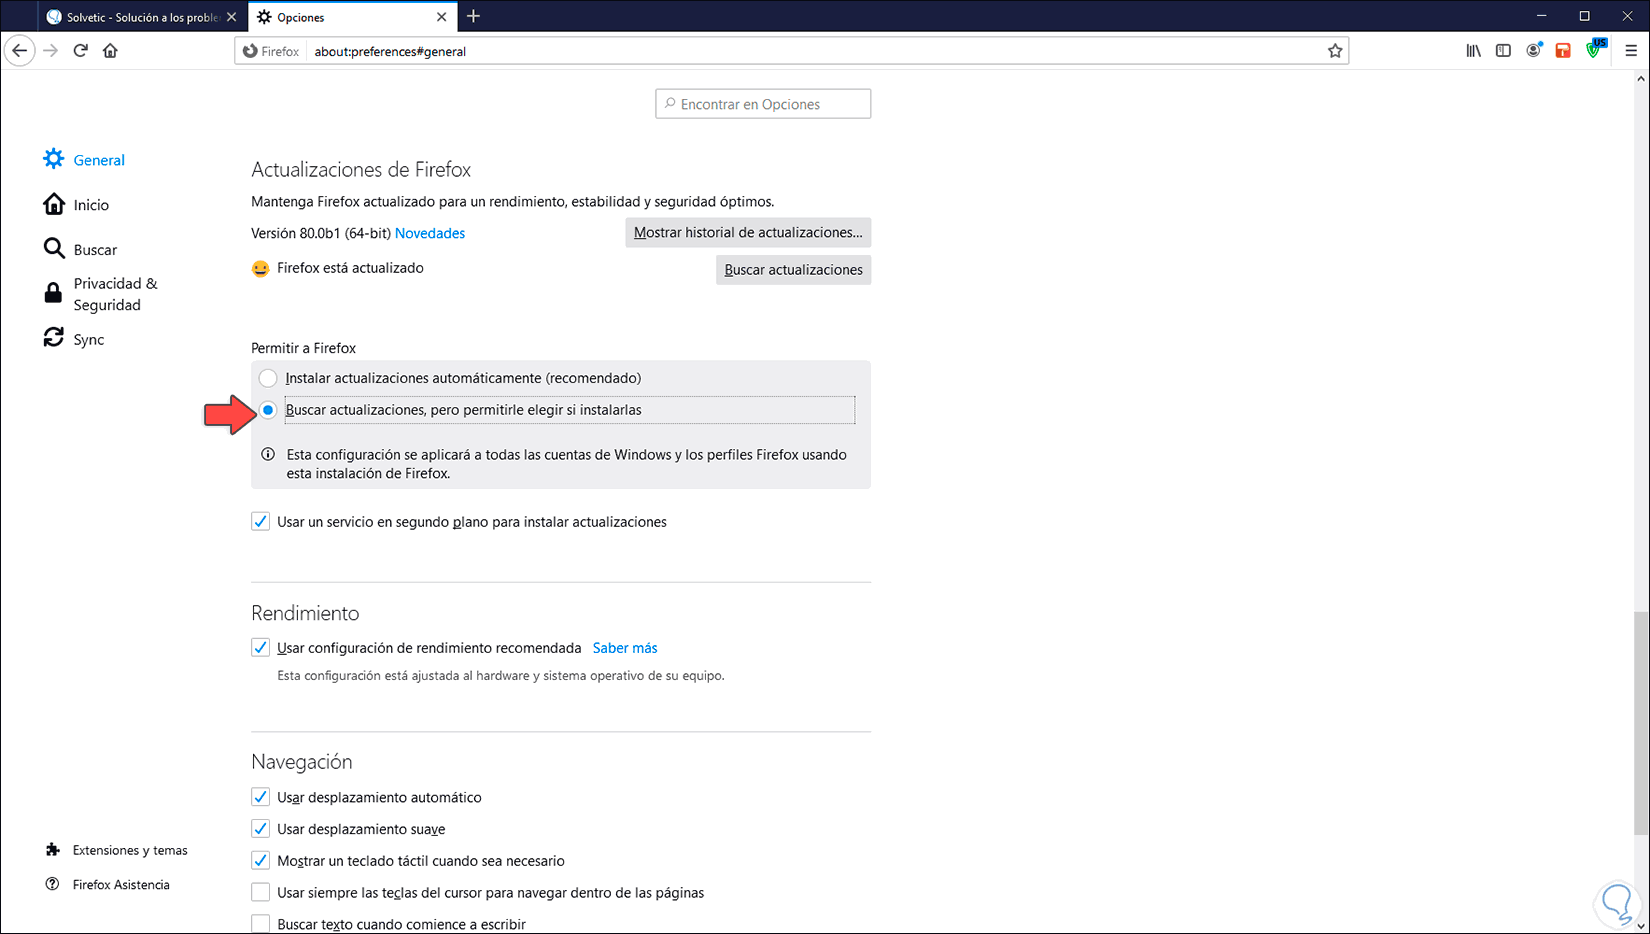The image size is (1650, 934).
Task: Toggle Usar desplazamiento automático checkbox
Action: click(x=260, y=797)
